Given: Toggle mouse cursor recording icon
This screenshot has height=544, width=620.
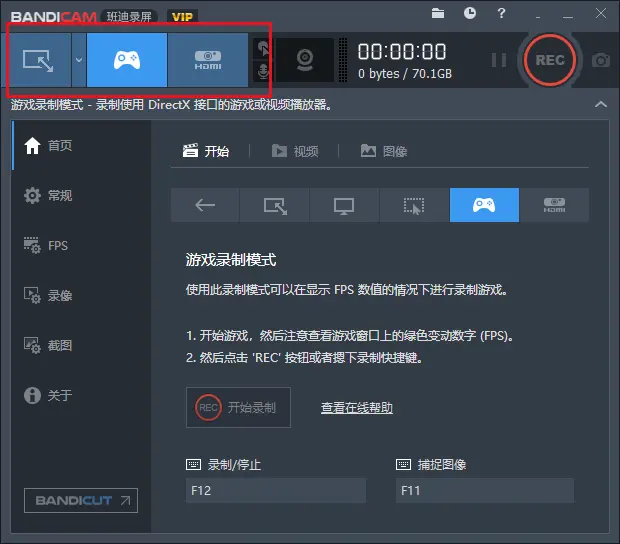Looking at the screenshot, I should pos(263,48).
